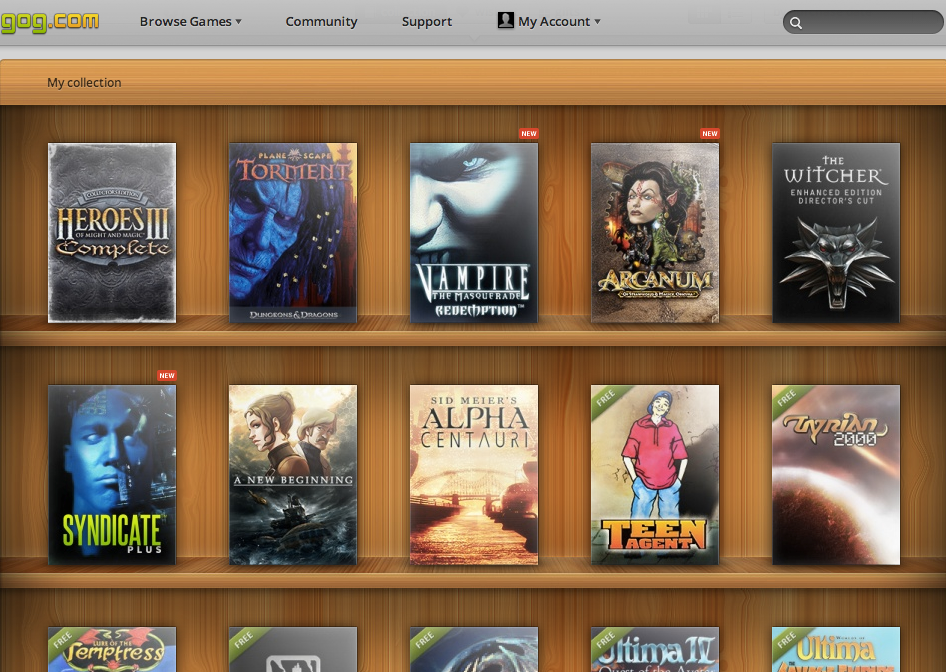This screenshot has width=946, height=672.
Task: Open the Arcanum game cover
Action: coord(655,233)
